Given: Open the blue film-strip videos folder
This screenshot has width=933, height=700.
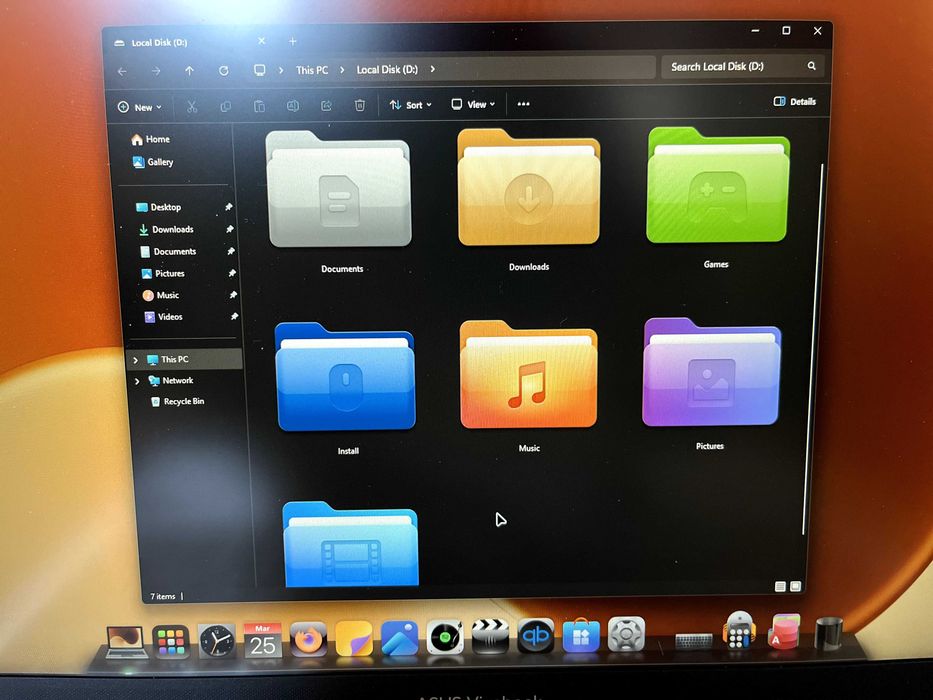Looking at the screenshot, I should 350,544.
